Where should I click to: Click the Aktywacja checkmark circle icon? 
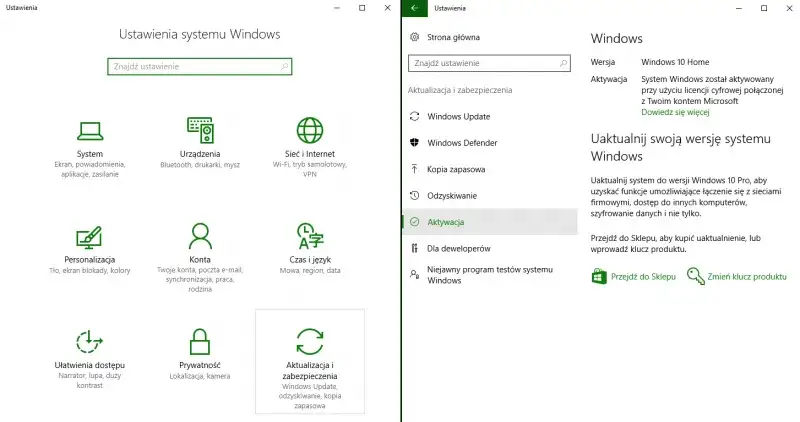tap(415, 222)
